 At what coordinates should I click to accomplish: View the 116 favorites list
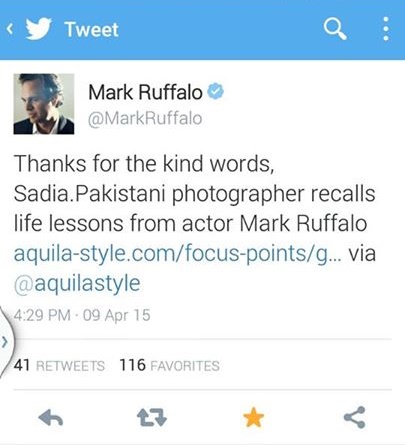pyautogui.click(x=169, y=366)
